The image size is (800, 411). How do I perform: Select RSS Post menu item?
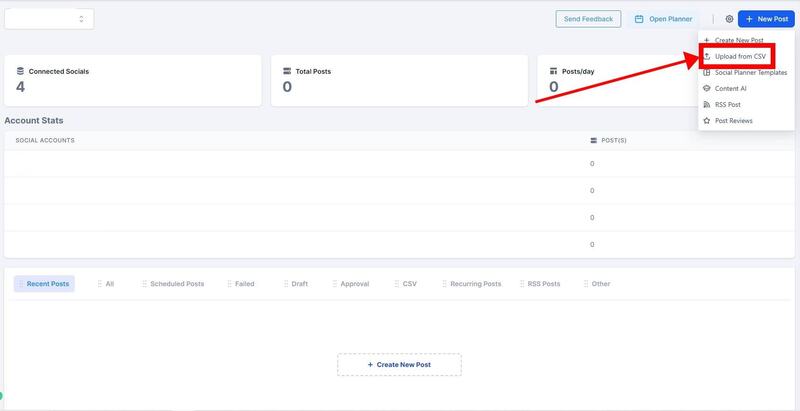pos(746,105)
